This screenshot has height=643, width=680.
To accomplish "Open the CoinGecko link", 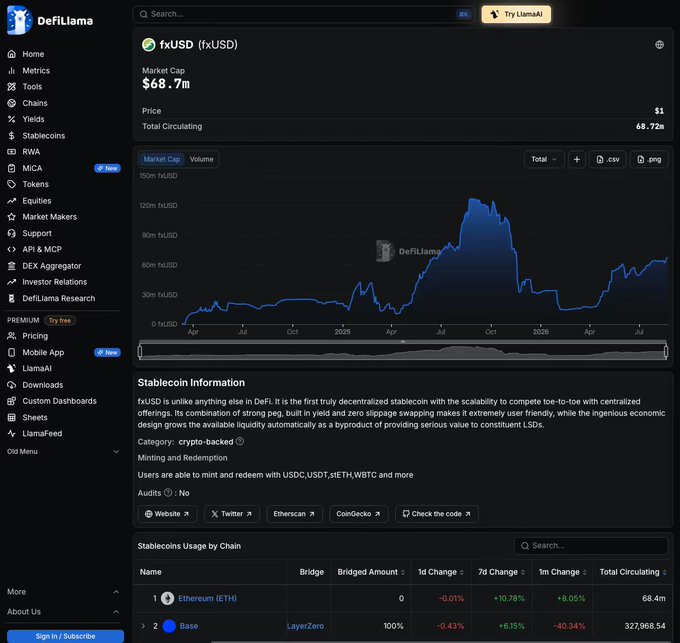I will 358,514.
